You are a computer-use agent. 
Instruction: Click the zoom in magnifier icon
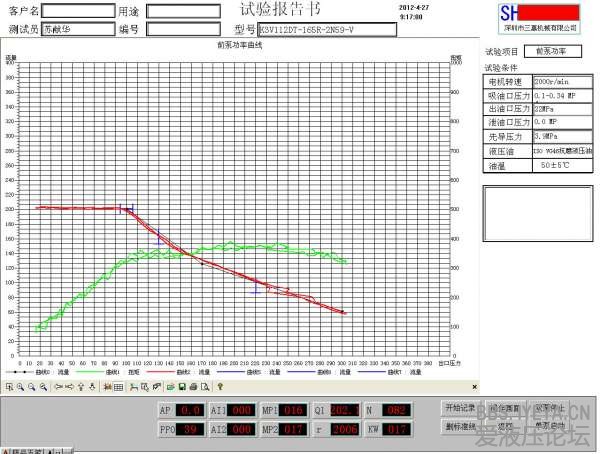point(21,386)
